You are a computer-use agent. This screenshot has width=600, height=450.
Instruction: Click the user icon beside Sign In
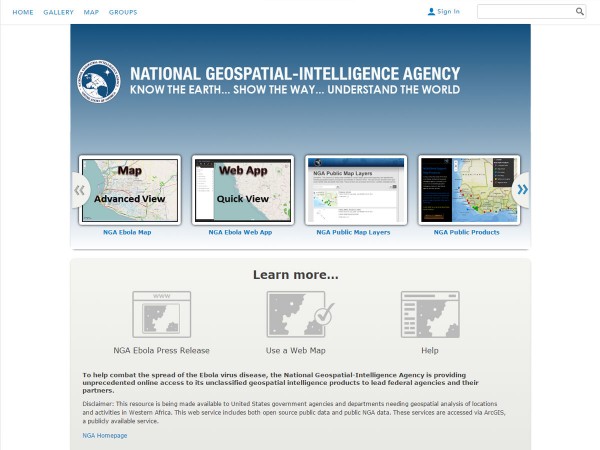(431, 12)
